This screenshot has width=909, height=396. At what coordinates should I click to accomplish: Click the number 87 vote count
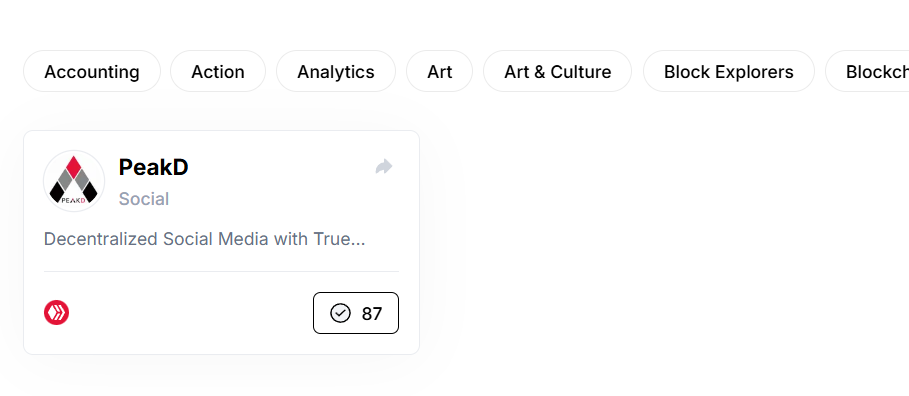point(372,314)
